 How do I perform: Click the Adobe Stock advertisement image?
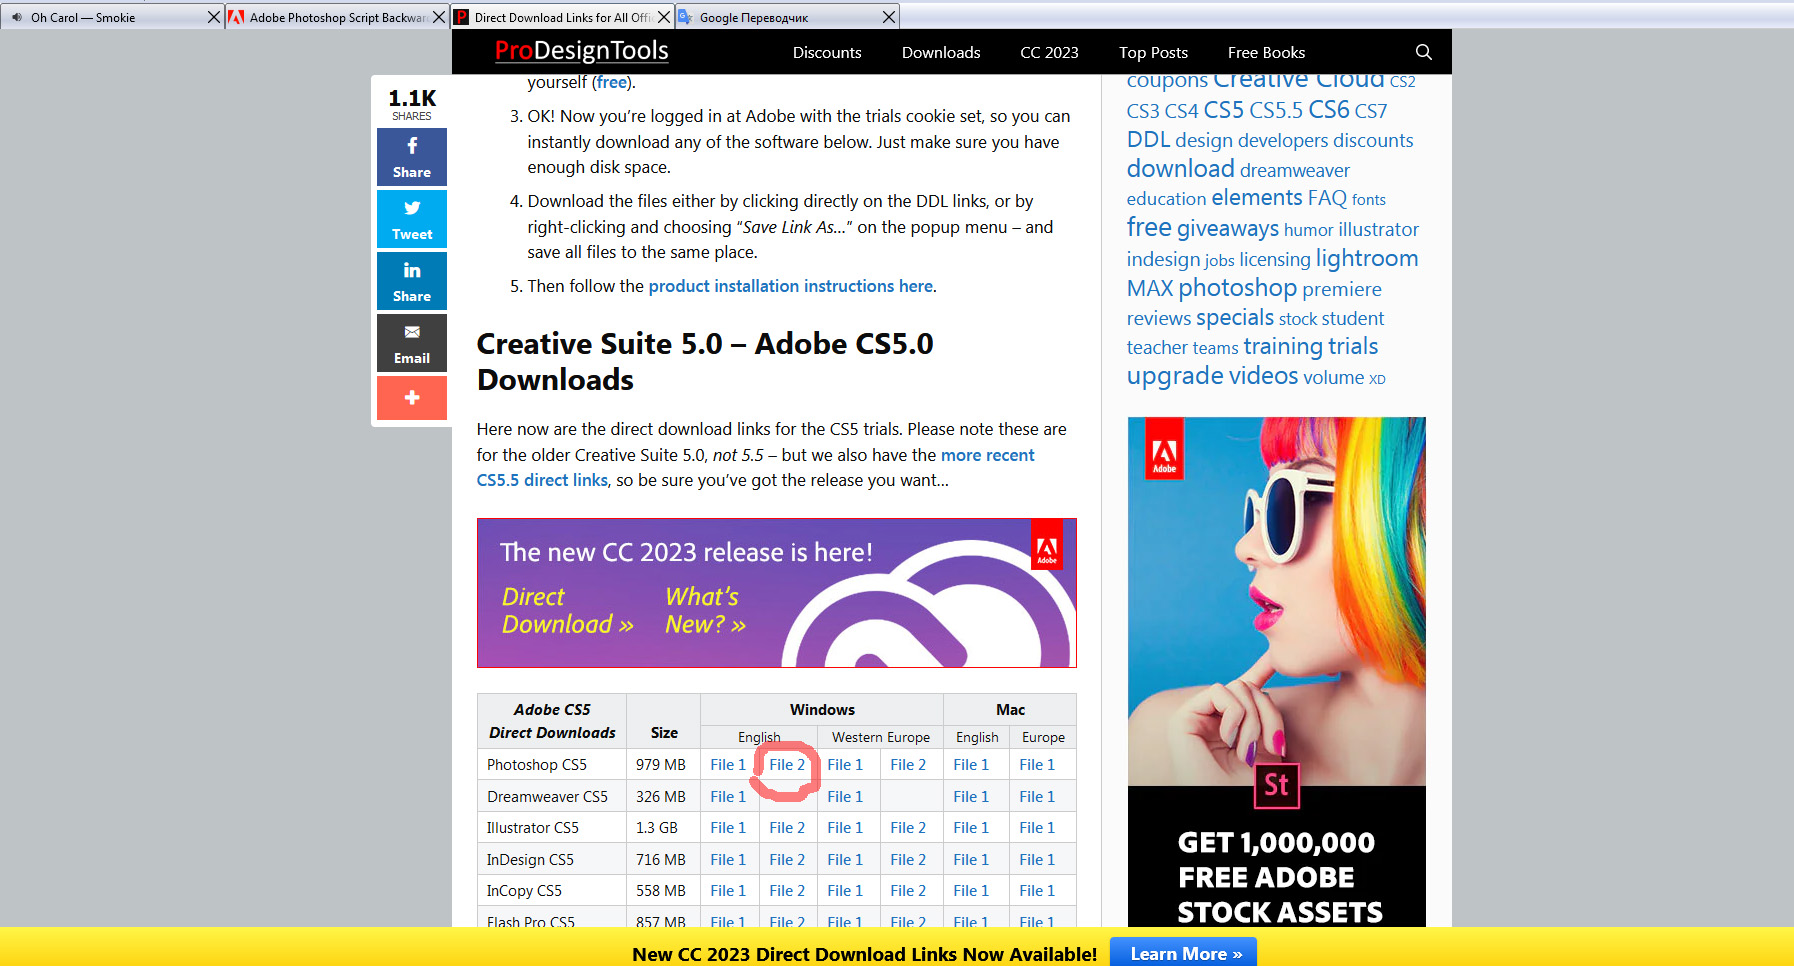[x=1274, y=600]
